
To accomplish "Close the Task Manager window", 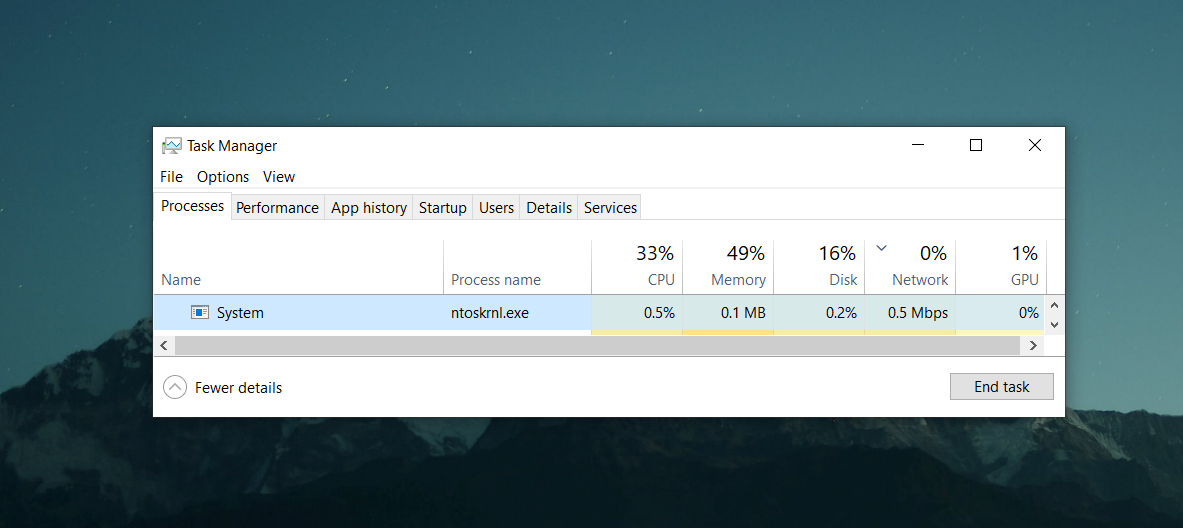I will tap(1034, 146).
